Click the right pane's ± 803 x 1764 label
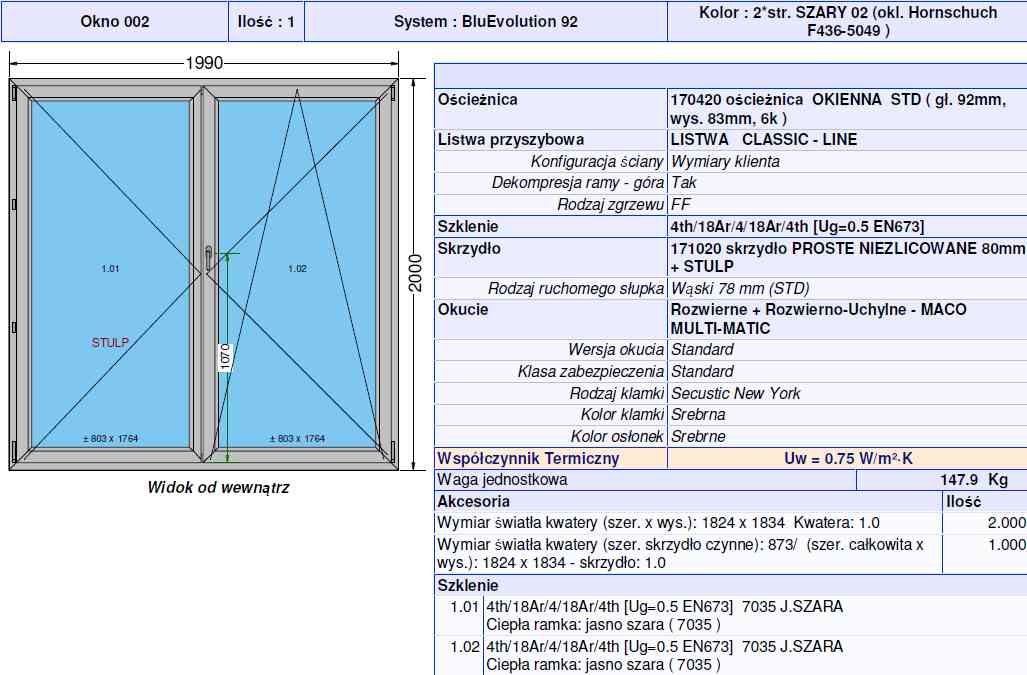1027x675 pixels. (x=297, y=438)
